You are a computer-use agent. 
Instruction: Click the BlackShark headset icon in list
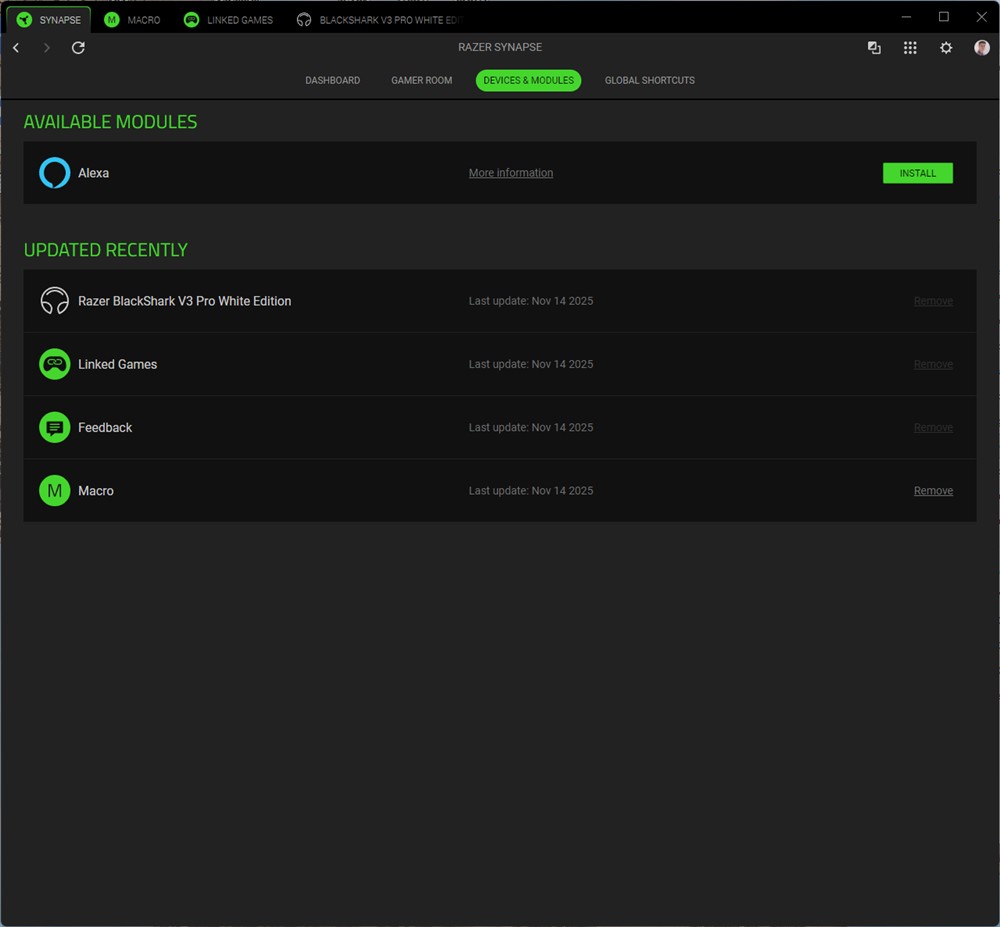pos(54,301)
